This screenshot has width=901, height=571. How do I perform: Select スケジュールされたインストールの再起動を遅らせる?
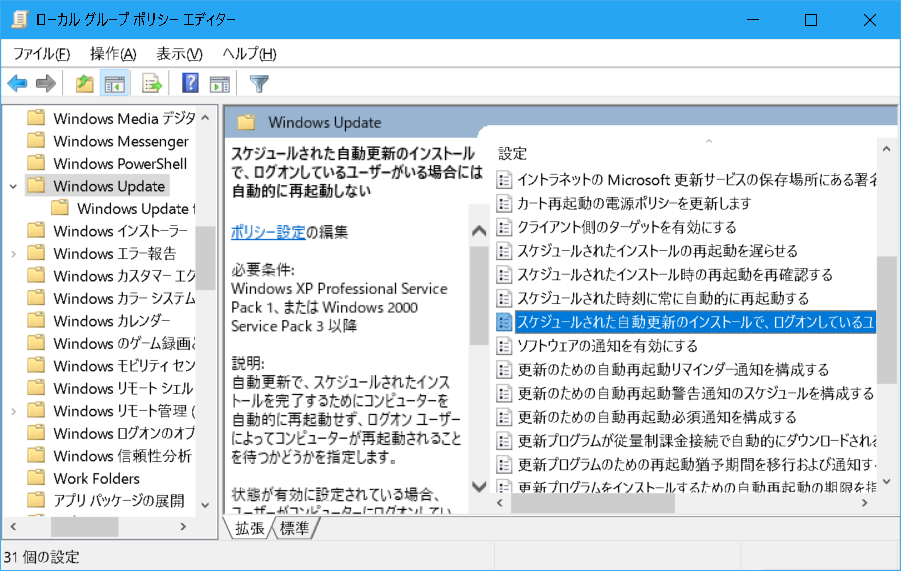pos(657,251)
